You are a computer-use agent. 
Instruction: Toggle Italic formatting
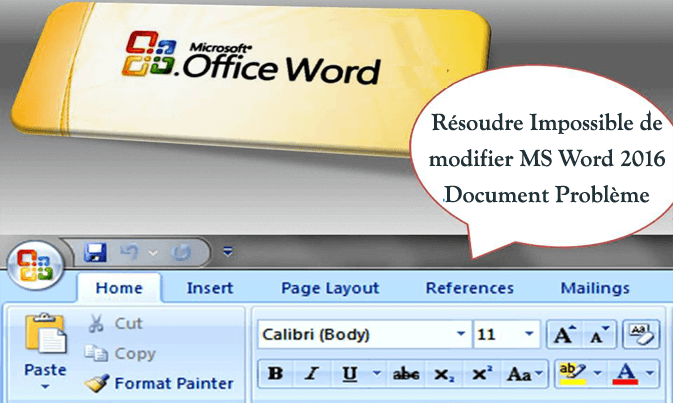tap(312, 374)
